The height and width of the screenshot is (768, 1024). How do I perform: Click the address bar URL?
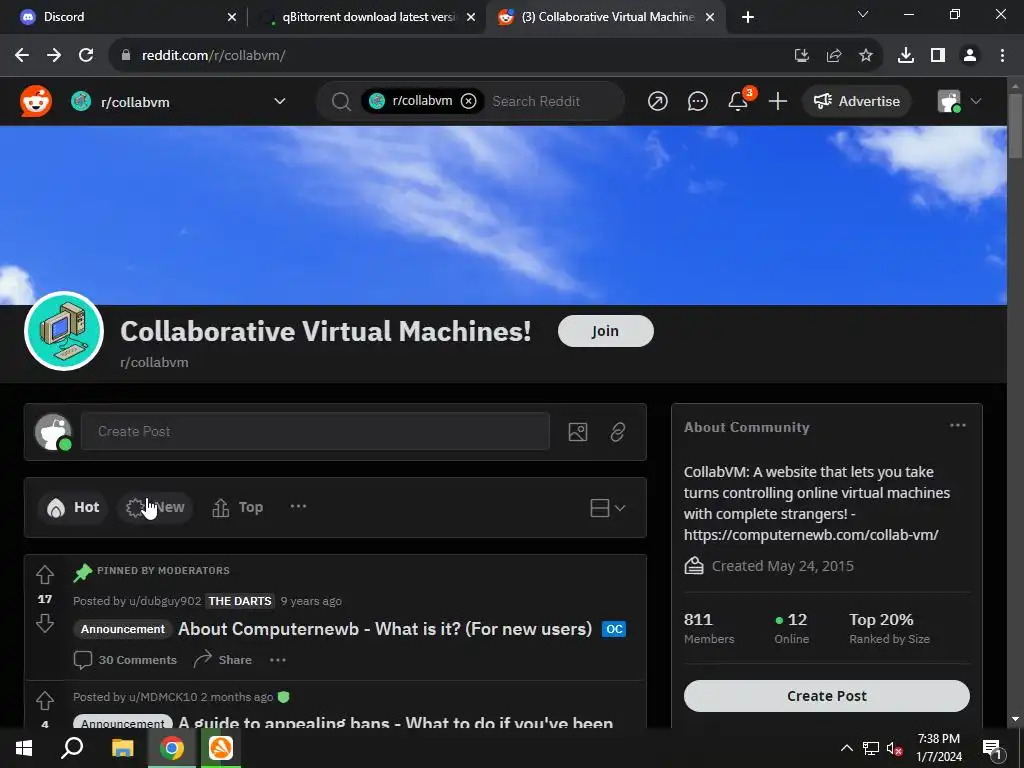[214, 56]
